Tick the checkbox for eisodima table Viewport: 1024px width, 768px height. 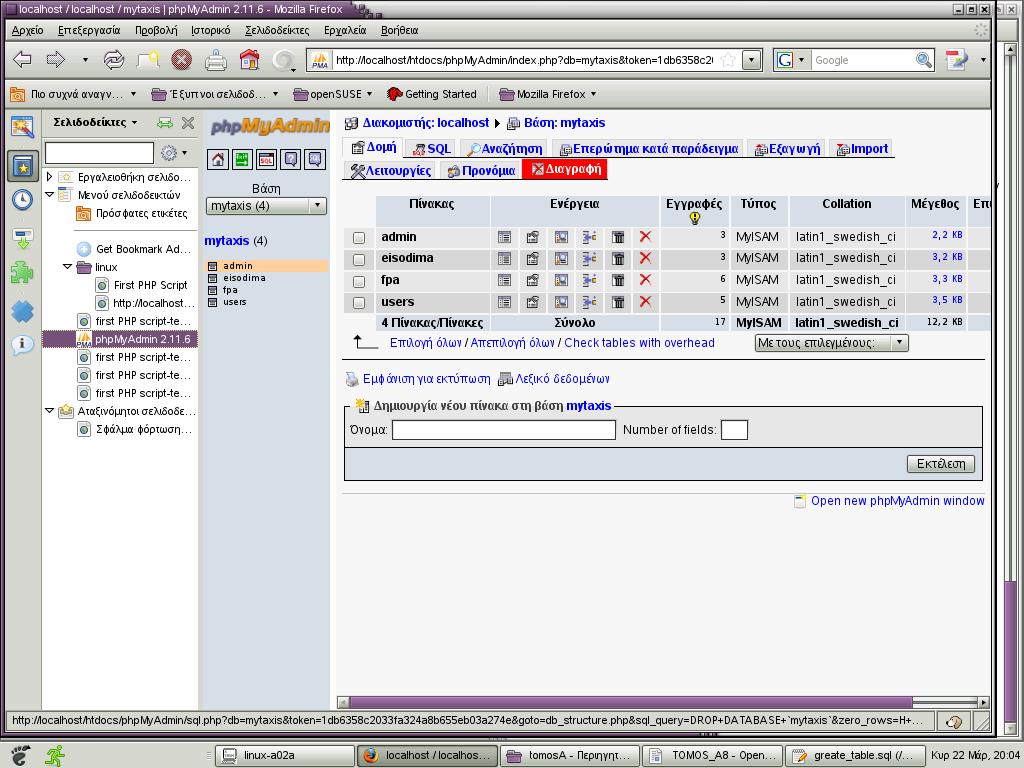[359, 260]
